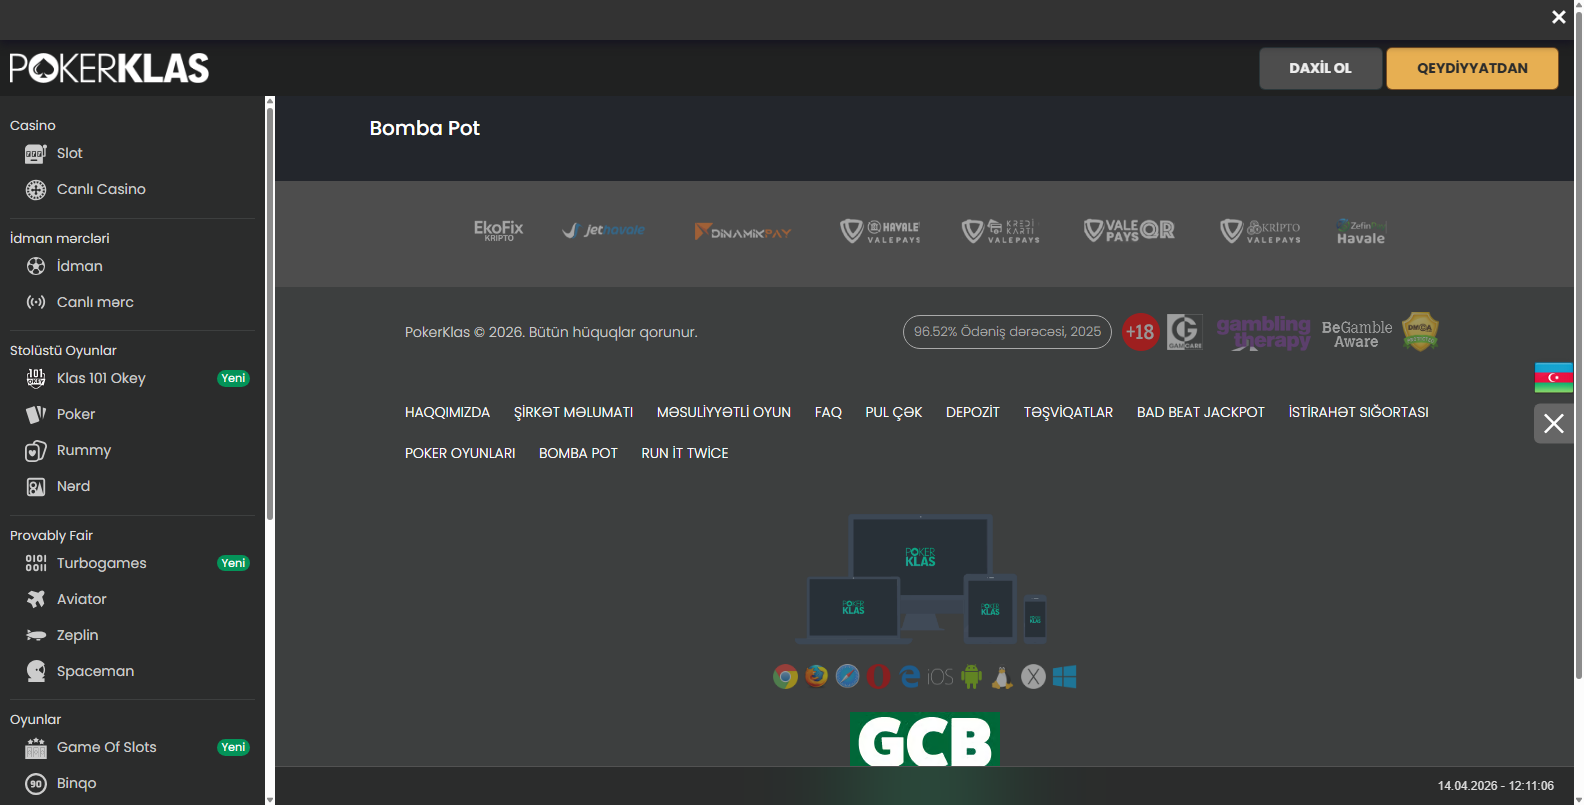Click the Bomba Pot page heading

point(425,128)
